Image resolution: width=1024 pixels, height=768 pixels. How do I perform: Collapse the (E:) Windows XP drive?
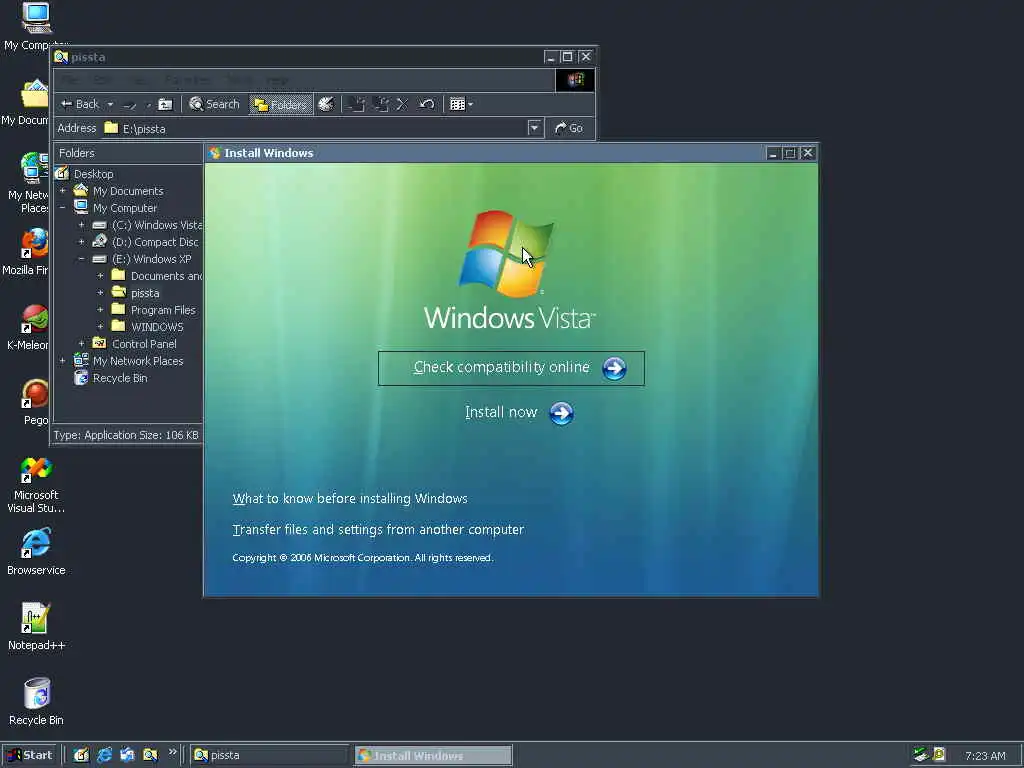coord(82,259)
